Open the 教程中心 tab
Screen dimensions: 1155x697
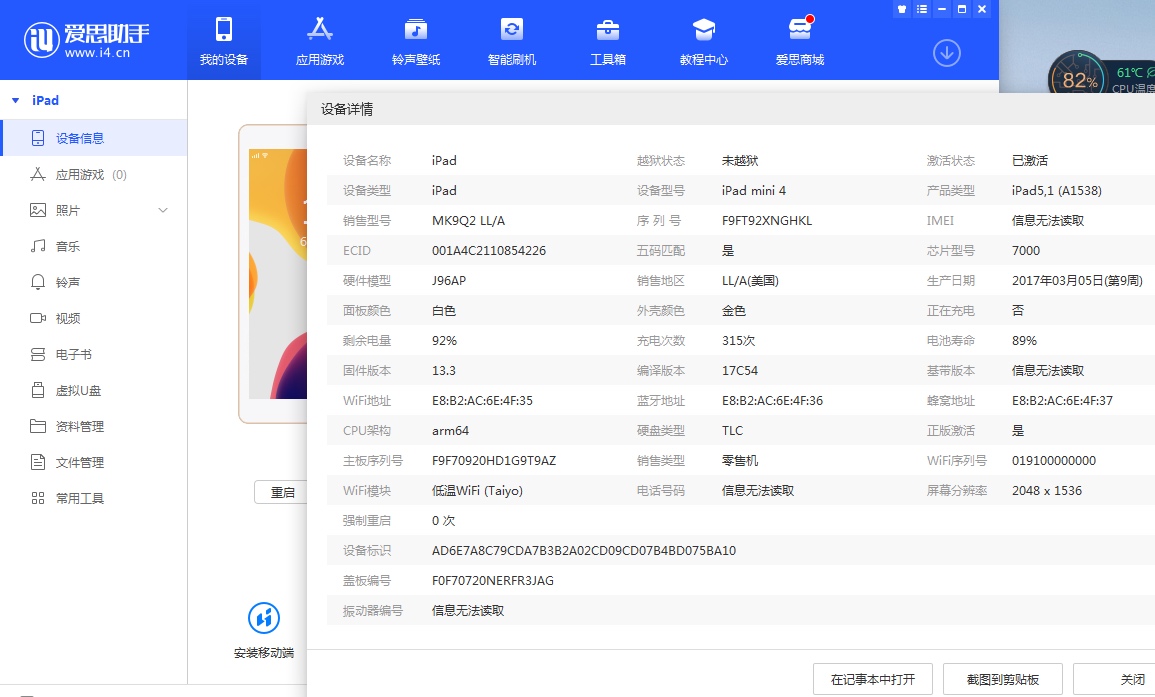pyautogui.click(x=703, y=42)
